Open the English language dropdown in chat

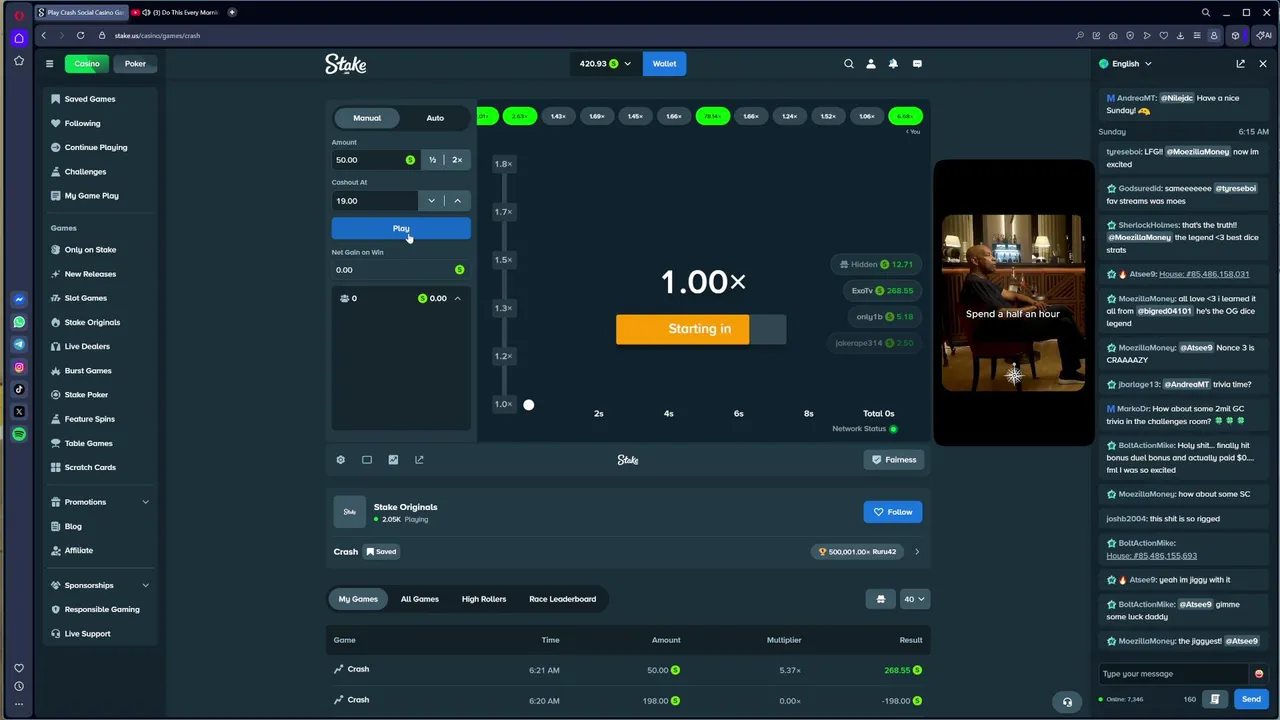tap(1126, 64)
